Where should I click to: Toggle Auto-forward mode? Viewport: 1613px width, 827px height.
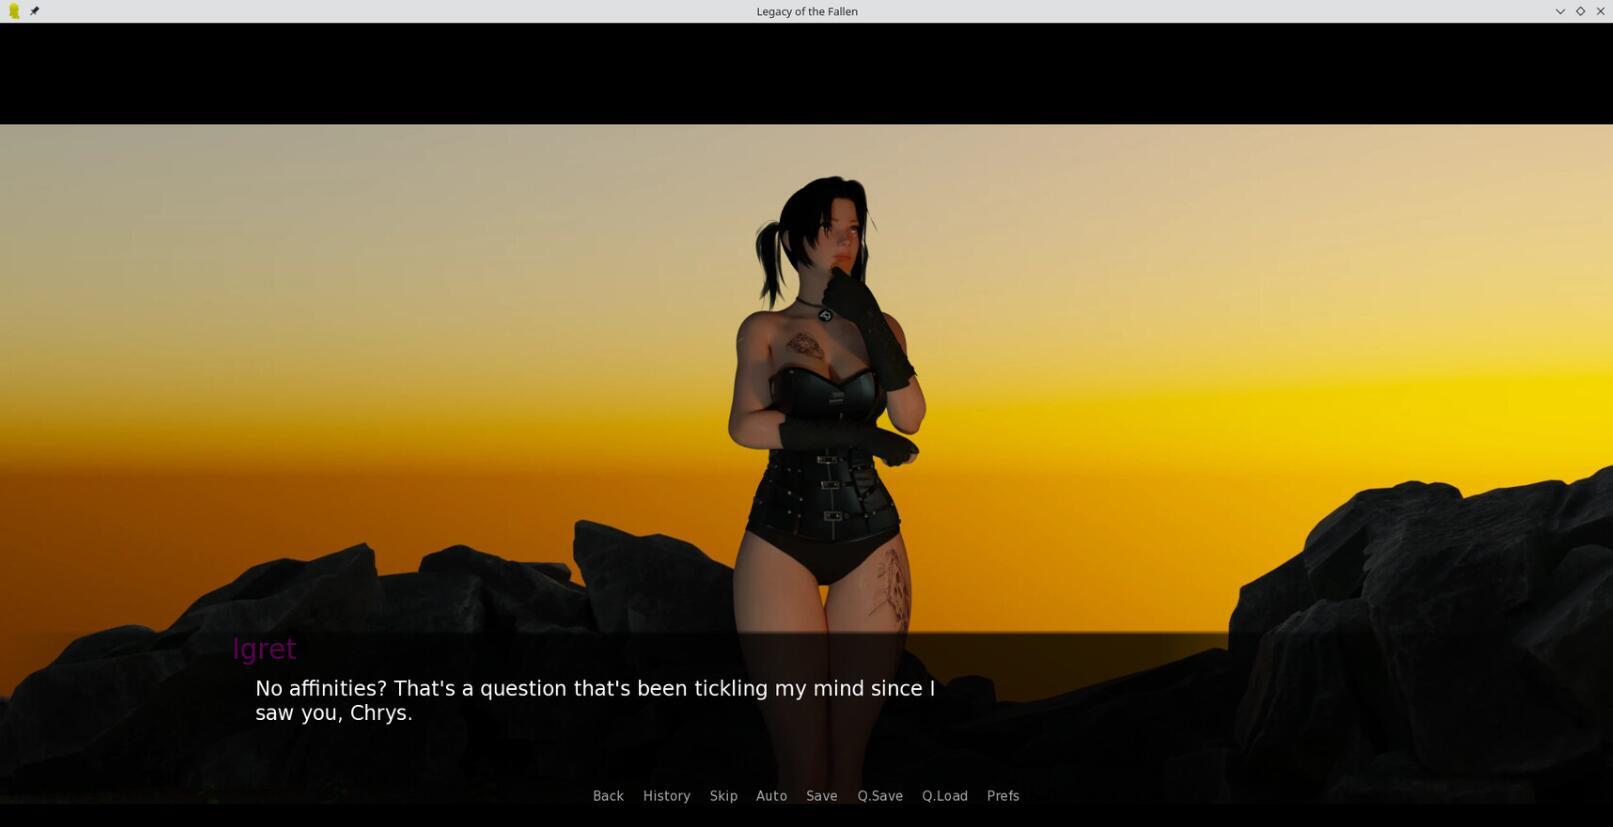coord(771,796)
